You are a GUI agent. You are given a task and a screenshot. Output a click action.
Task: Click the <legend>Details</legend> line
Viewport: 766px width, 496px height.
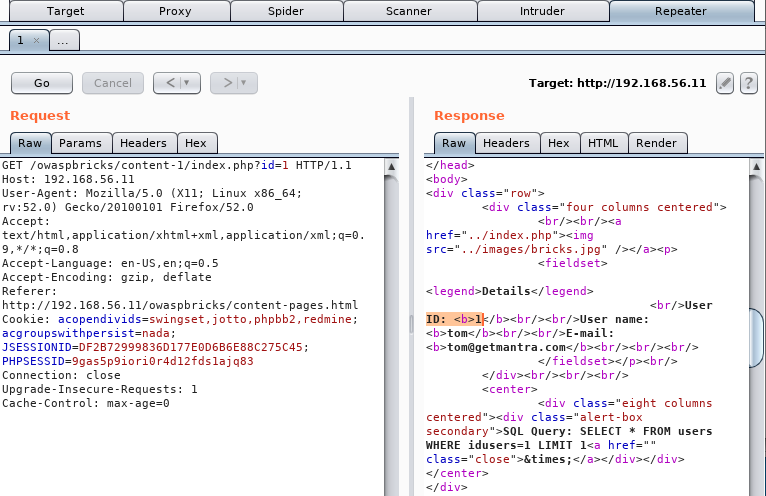click(x=510, y=291)
